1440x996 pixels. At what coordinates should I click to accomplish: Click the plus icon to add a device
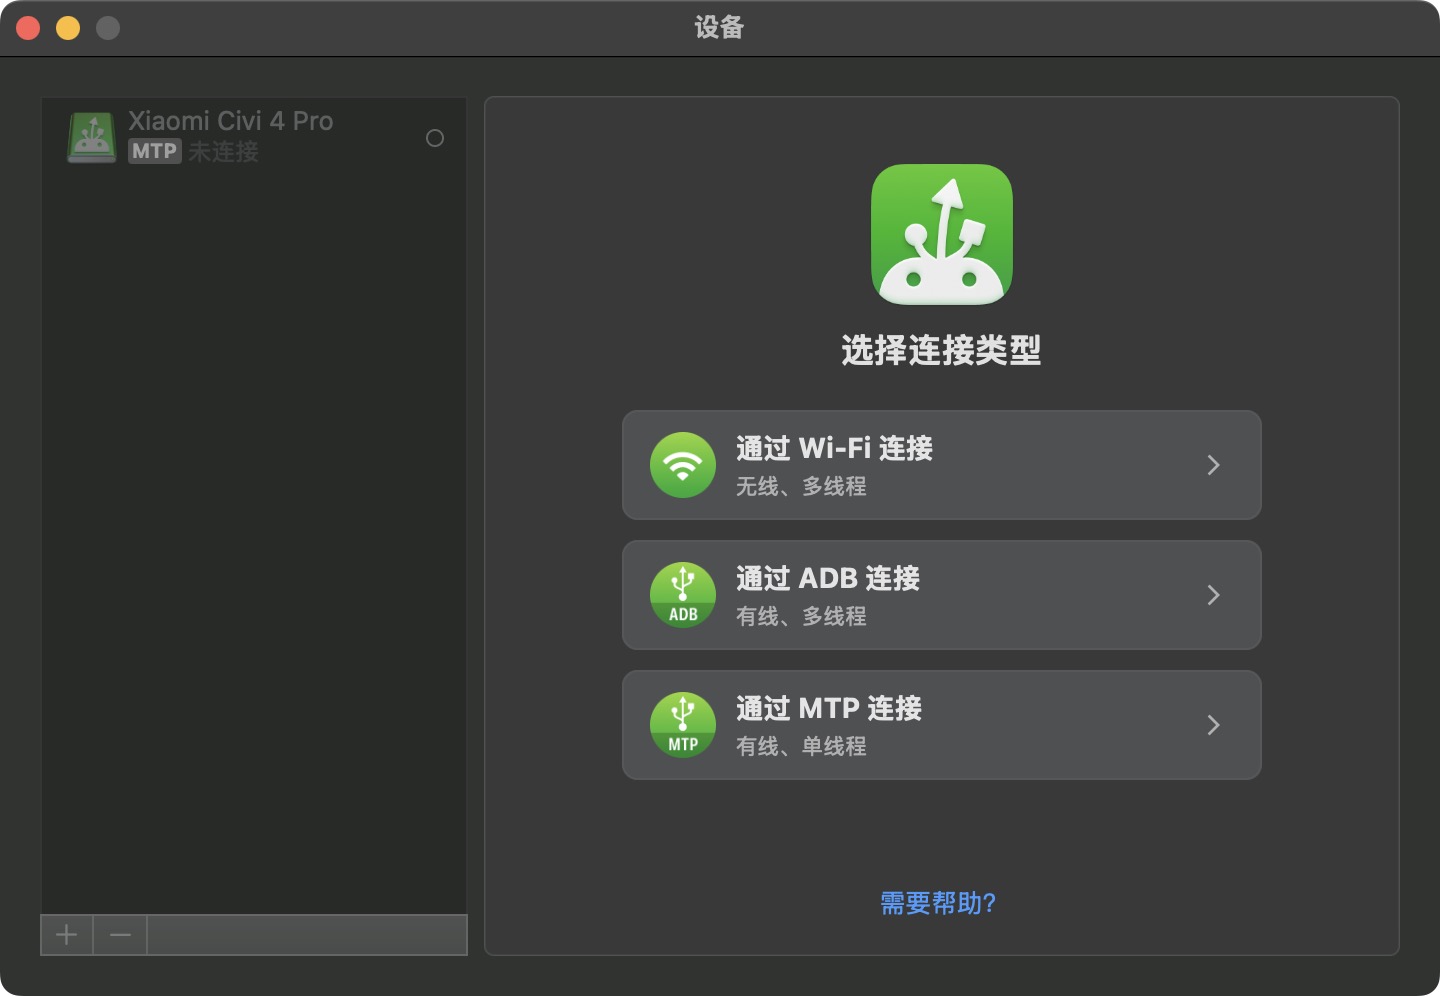click(x=66, y=934)
